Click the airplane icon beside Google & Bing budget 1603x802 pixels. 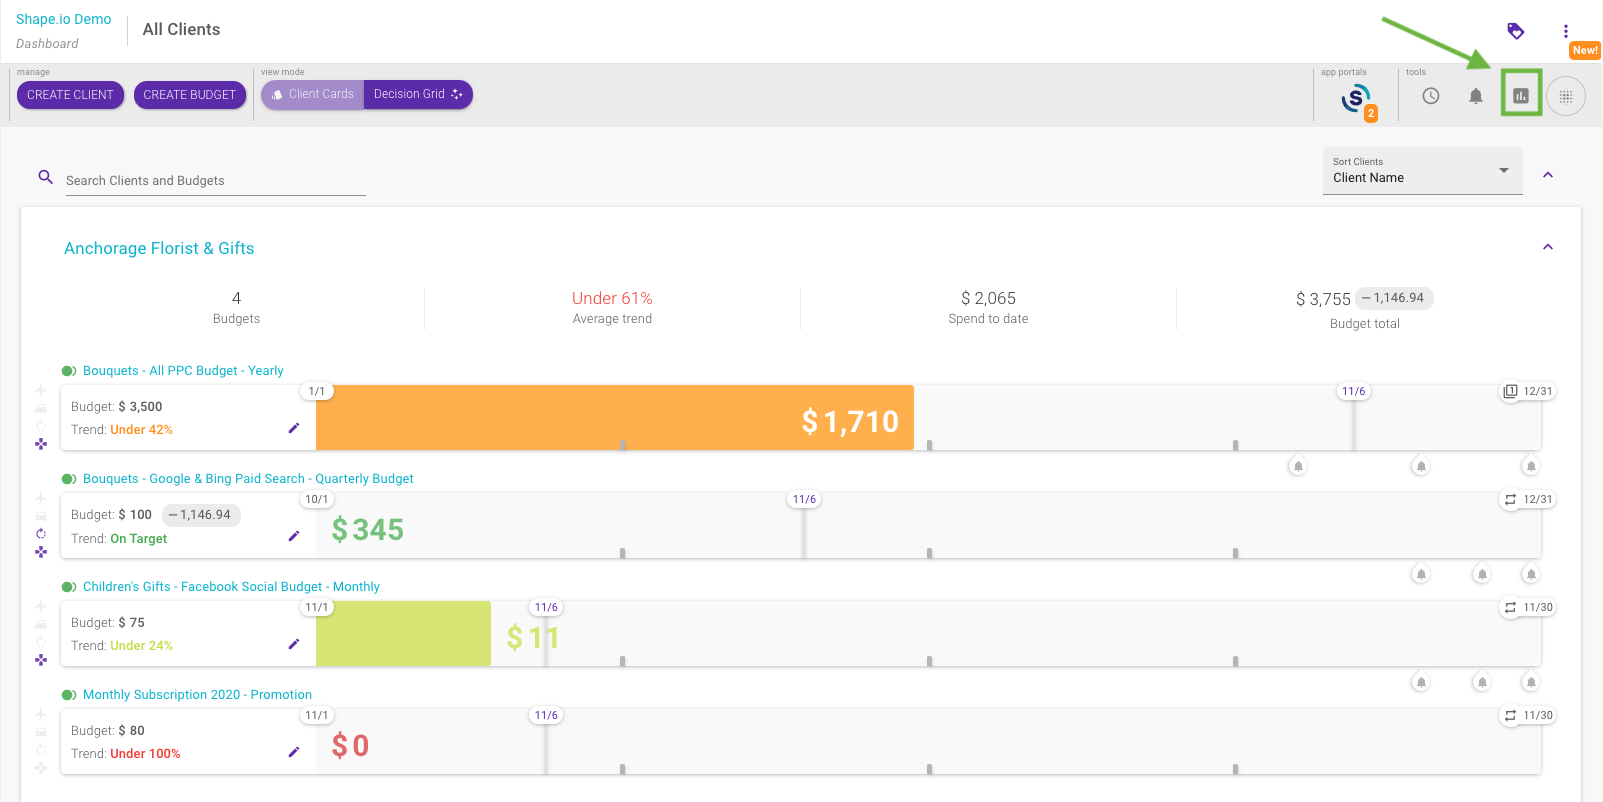click(x=41, y=498)
